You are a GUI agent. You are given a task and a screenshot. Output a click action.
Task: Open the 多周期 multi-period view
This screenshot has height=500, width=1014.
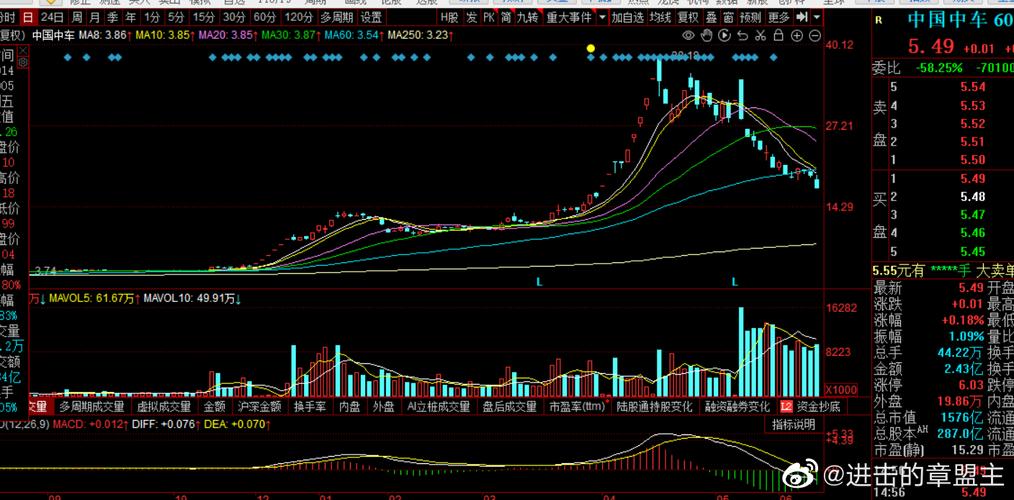(337, 17)
